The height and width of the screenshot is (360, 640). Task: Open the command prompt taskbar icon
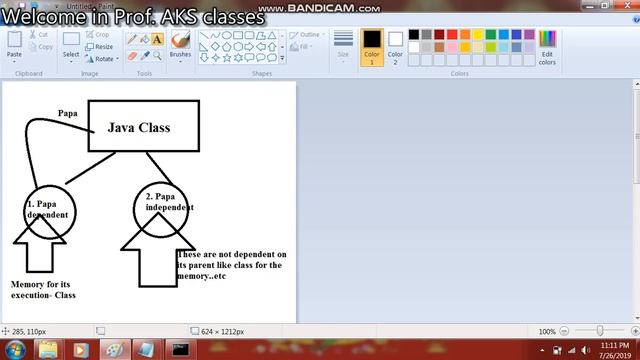(x=180, y=350)
